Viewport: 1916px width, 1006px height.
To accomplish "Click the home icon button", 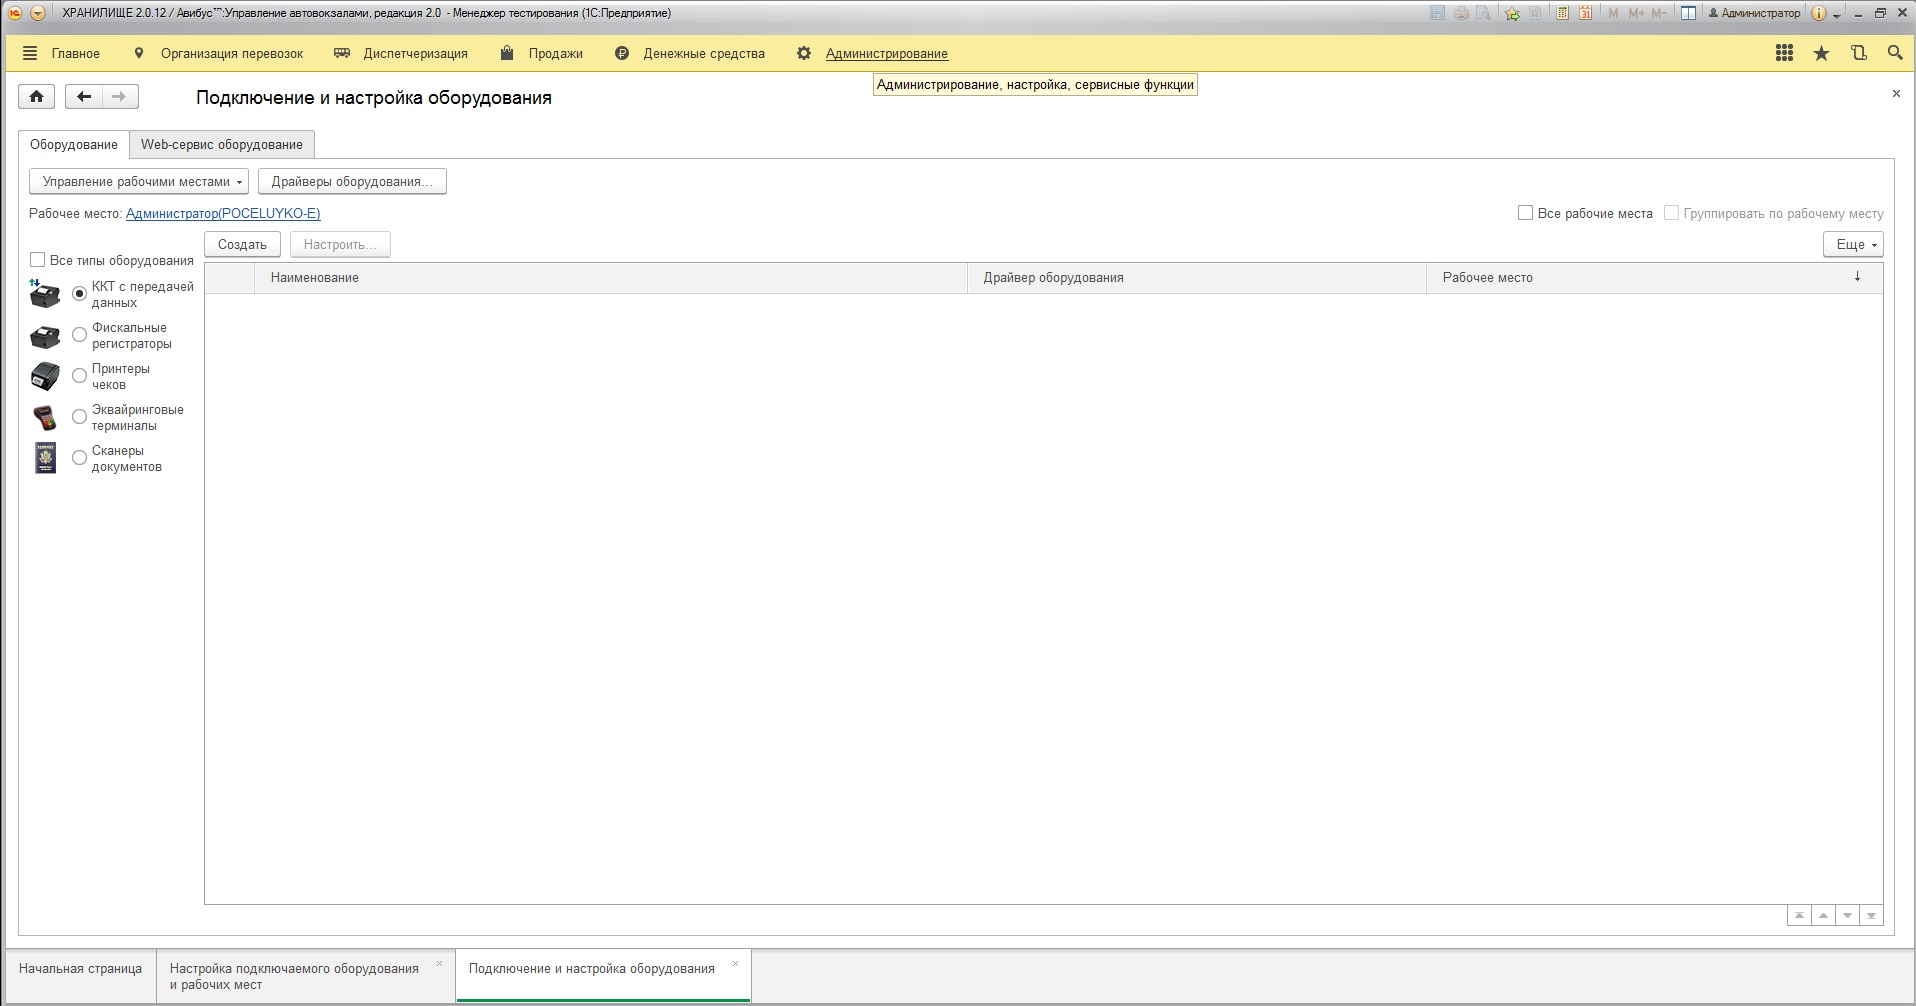I will click(x=36, y=96).
